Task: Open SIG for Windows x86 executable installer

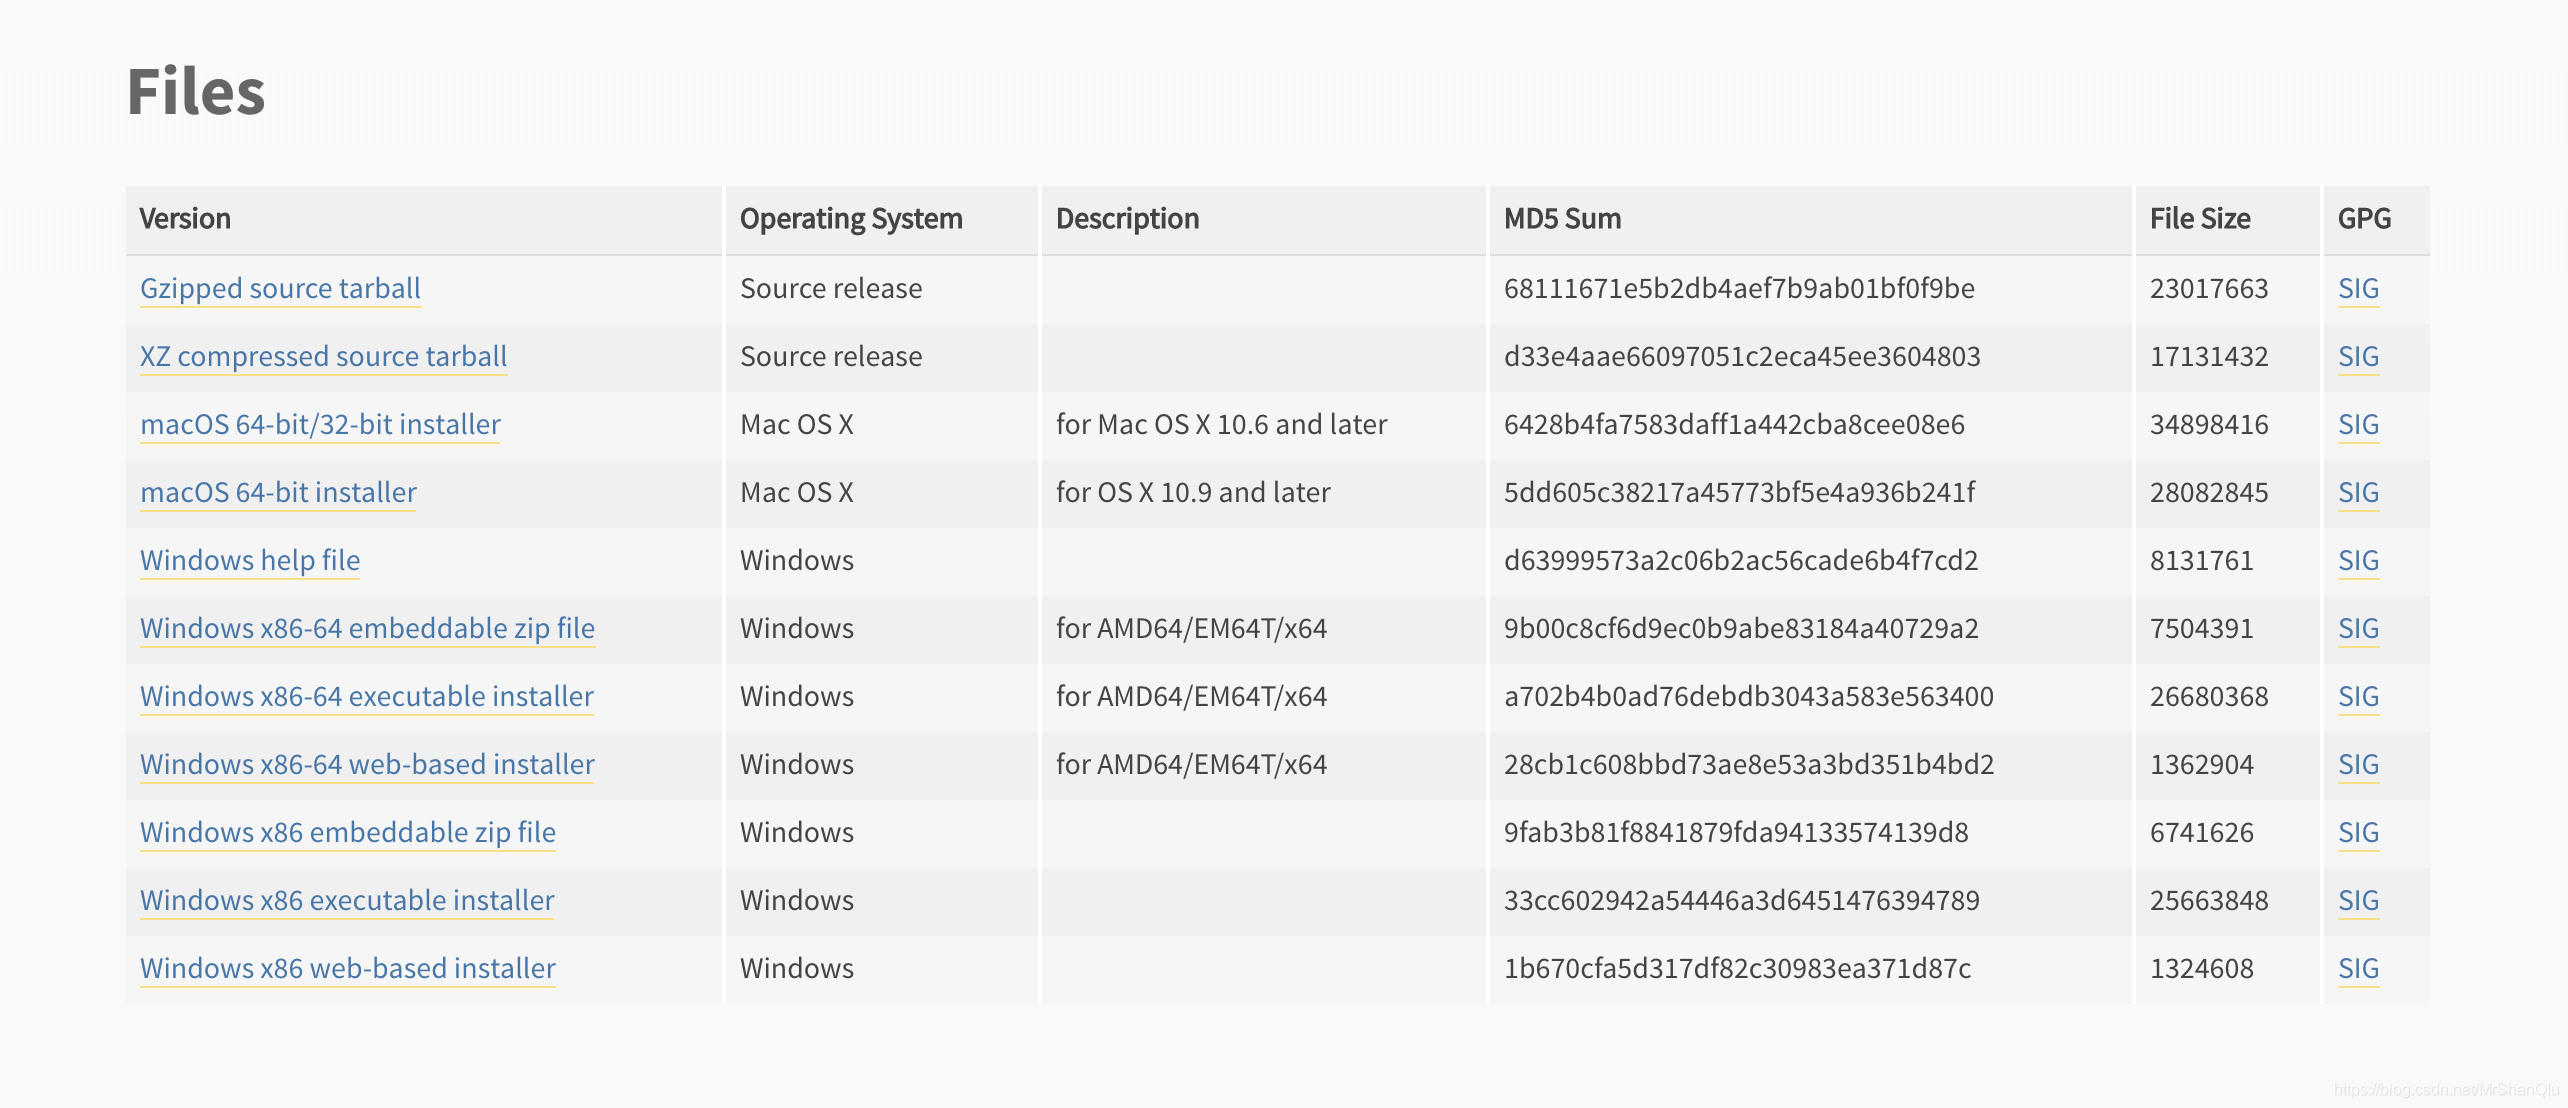Action: 2358,901
